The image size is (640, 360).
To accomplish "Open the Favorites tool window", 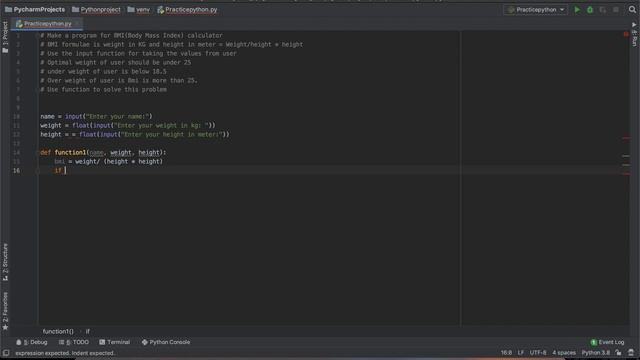I will click(x=5, y=311).
